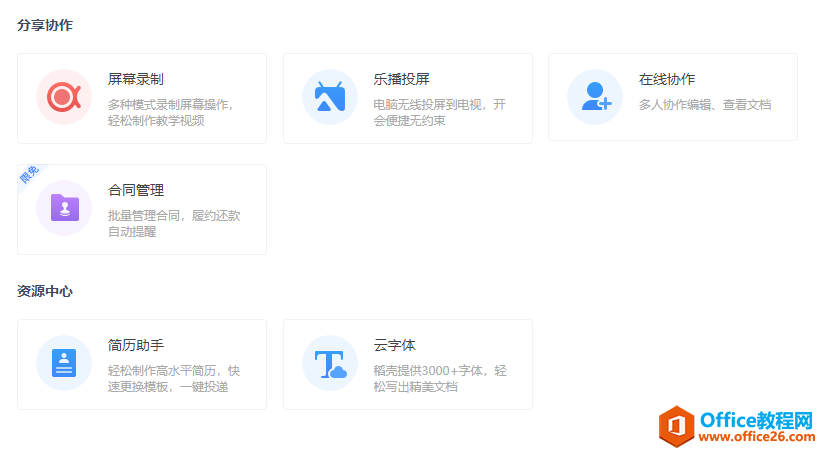Open the 简历助手 title

pos(136,345)
